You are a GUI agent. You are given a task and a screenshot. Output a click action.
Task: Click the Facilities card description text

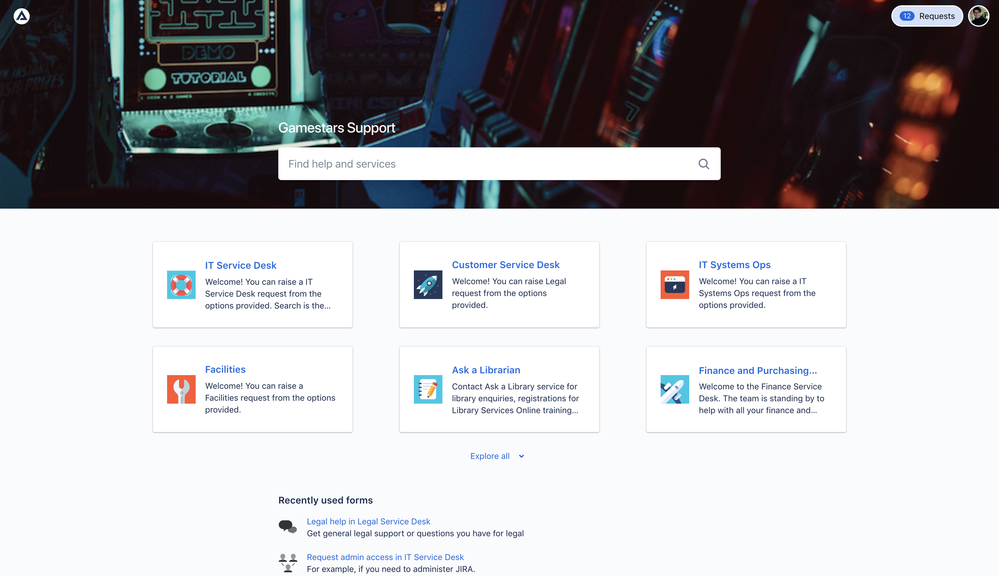[270, 398]
